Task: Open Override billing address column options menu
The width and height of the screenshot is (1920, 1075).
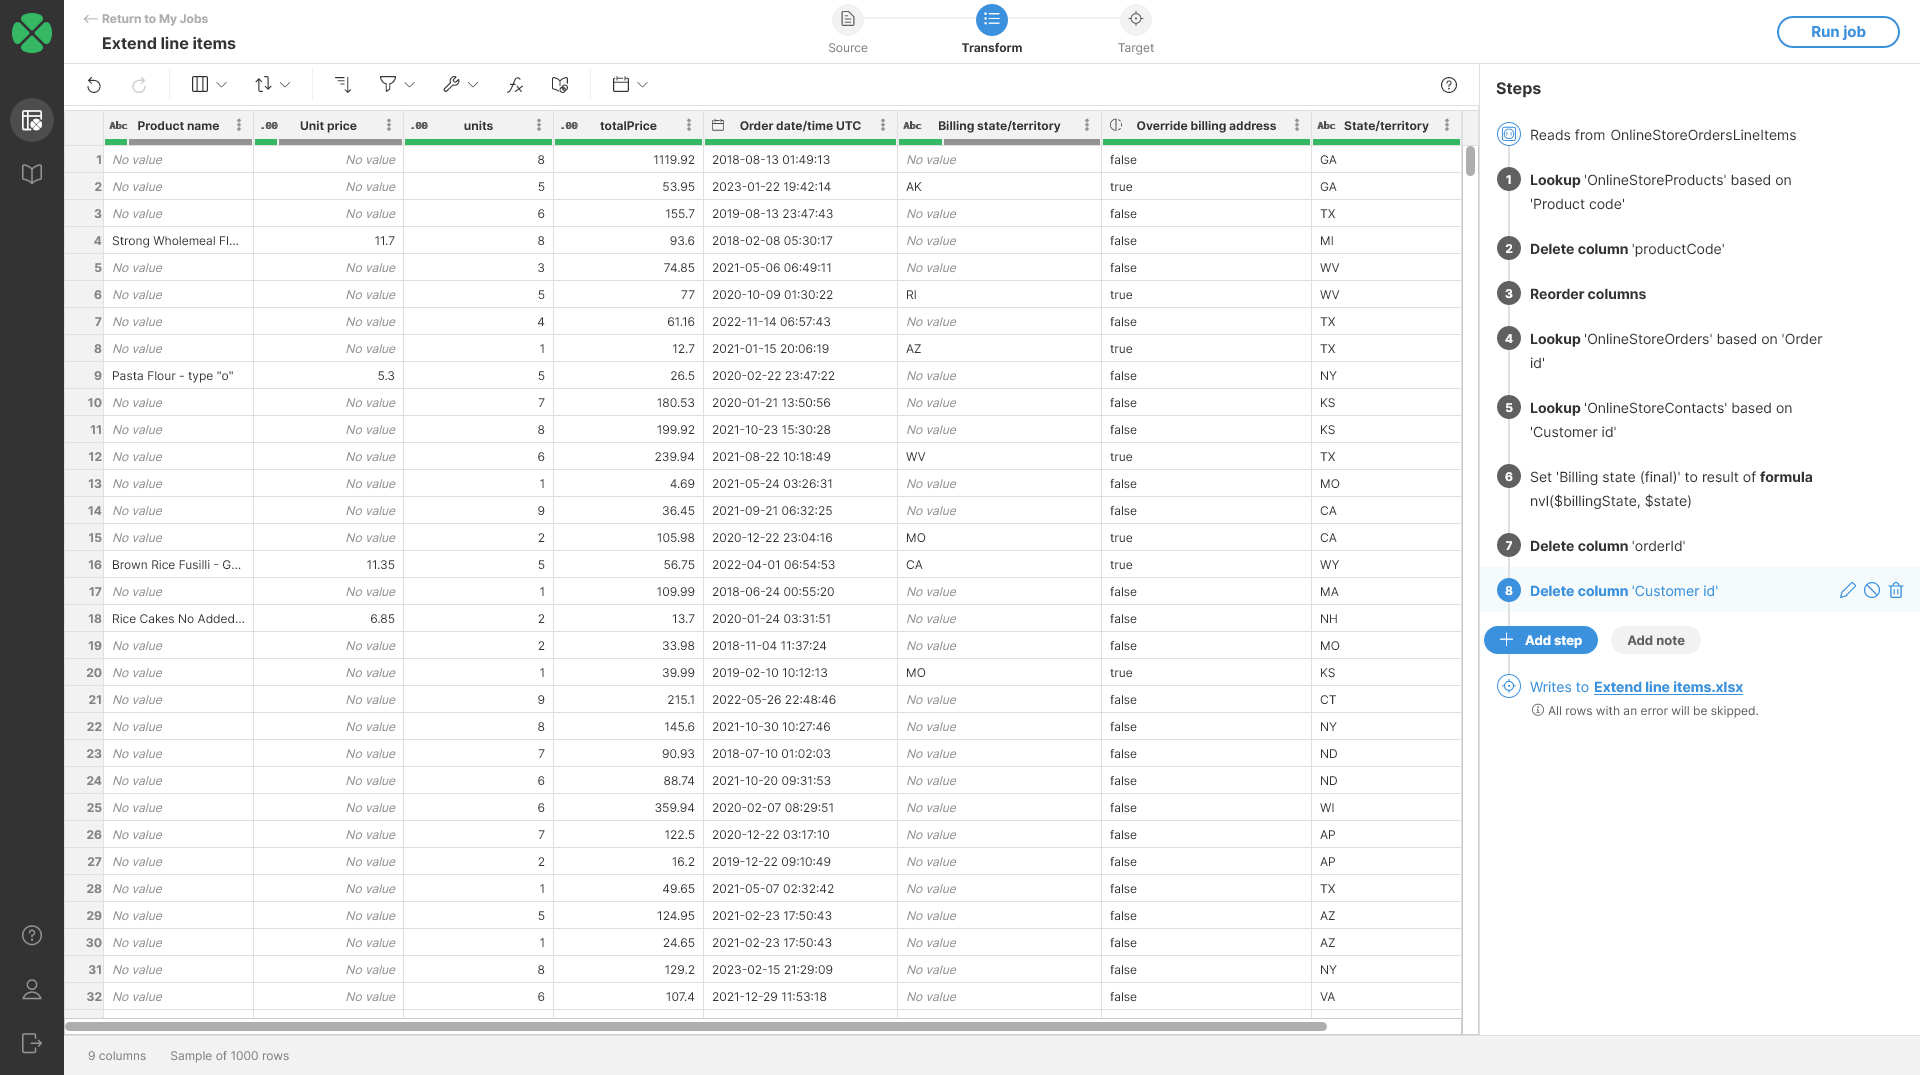Action: point(1297,125)
